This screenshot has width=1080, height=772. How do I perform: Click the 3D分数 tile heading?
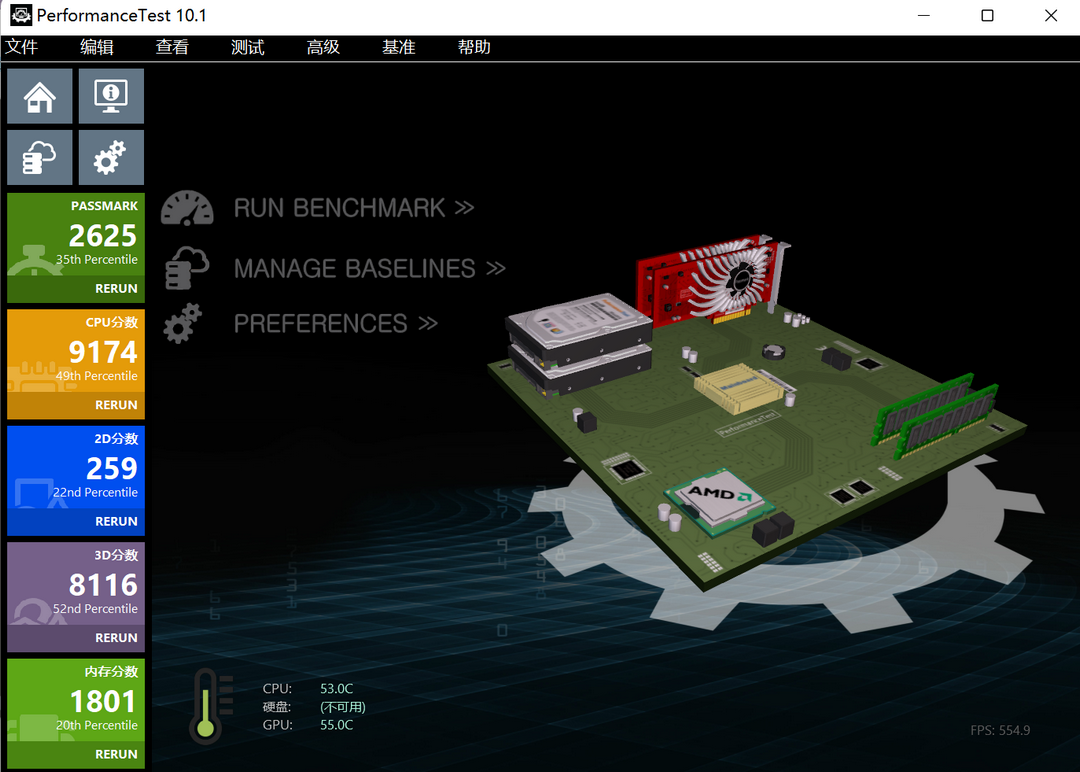(116, 555)
